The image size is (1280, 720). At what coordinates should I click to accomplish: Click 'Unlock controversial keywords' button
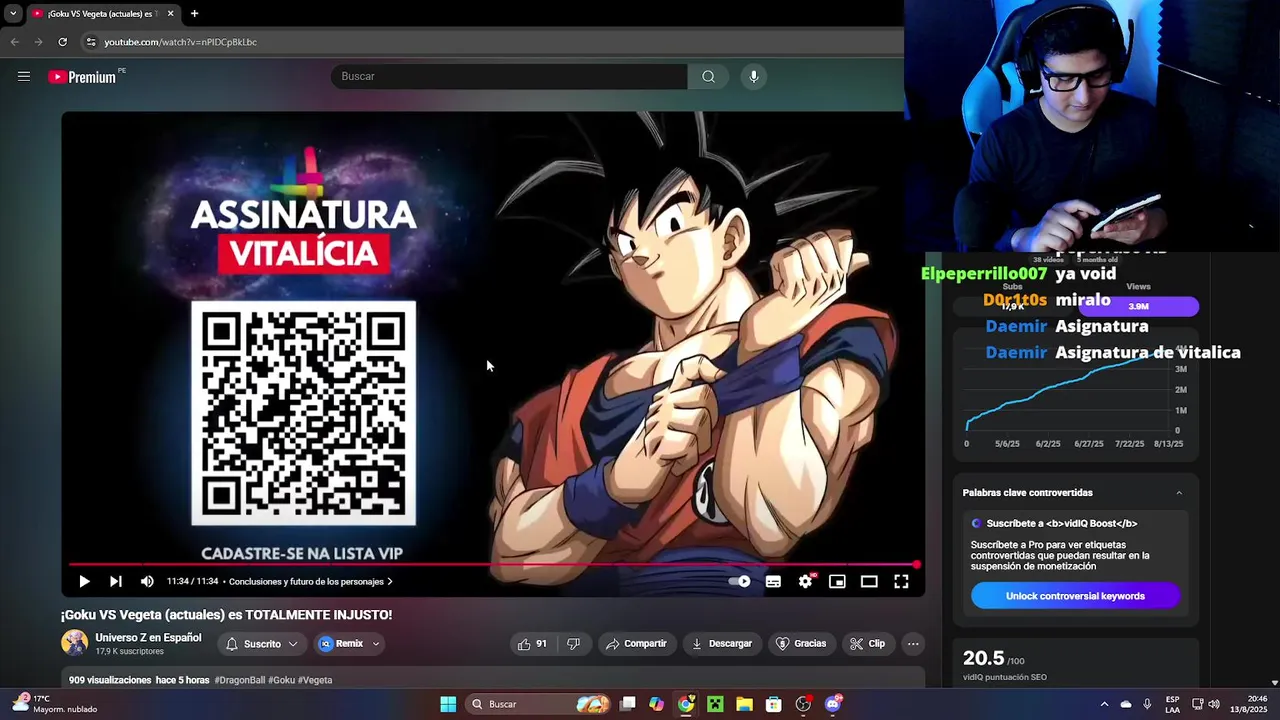[1075, 596]
